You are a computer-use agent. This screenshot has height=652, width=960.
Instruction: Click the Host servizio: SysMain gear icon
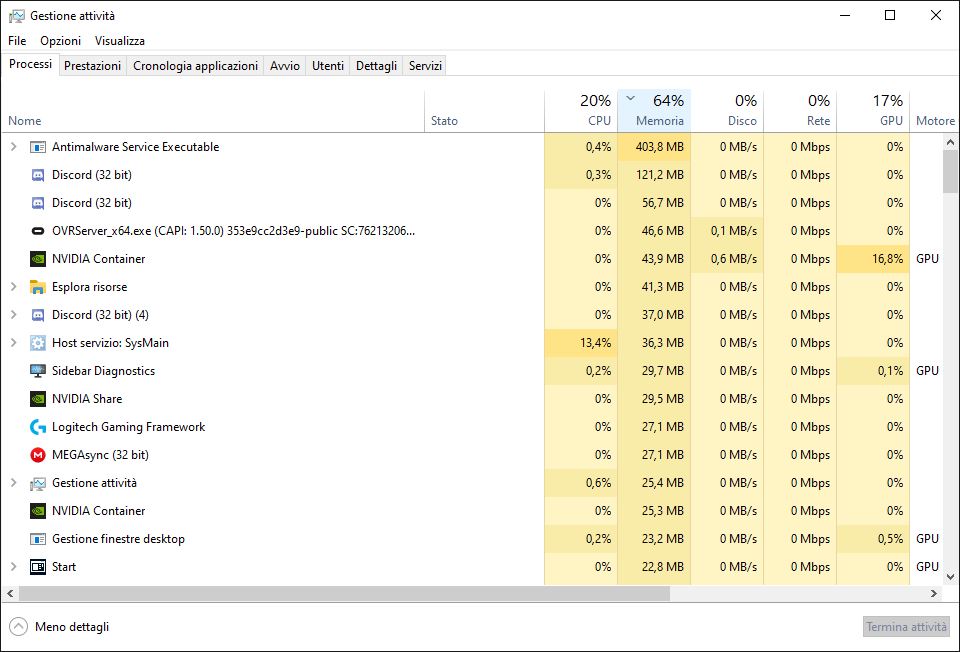(x=38, y=343)
